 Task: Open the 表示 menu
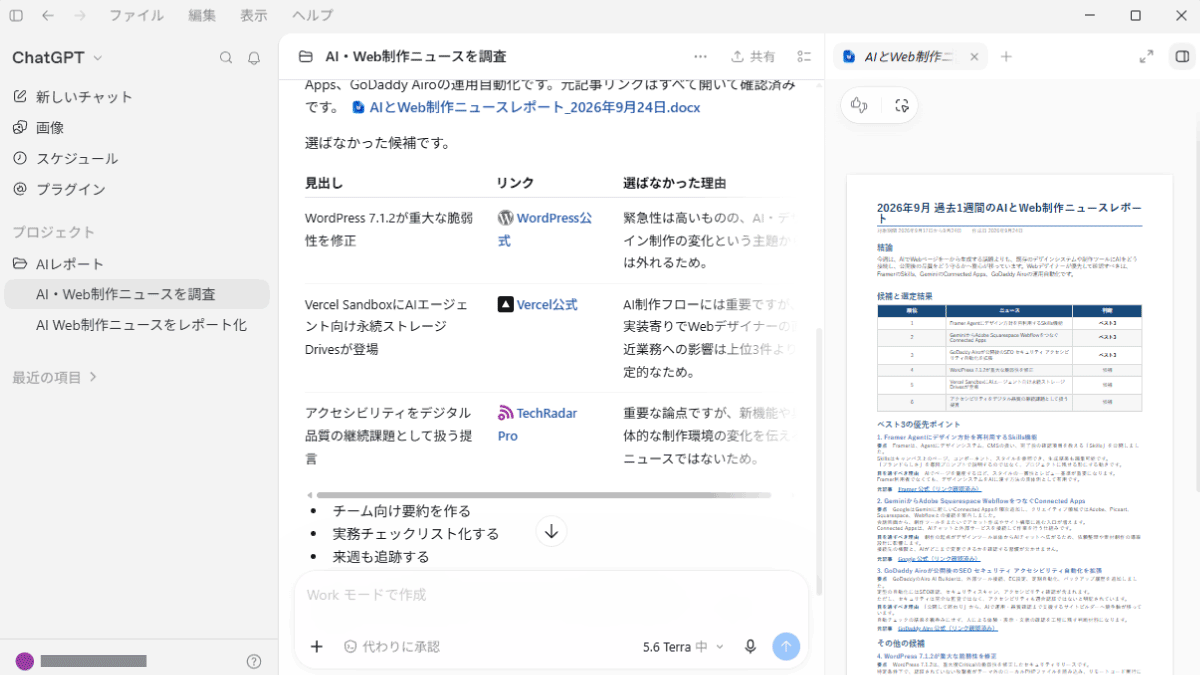[254, 15]
